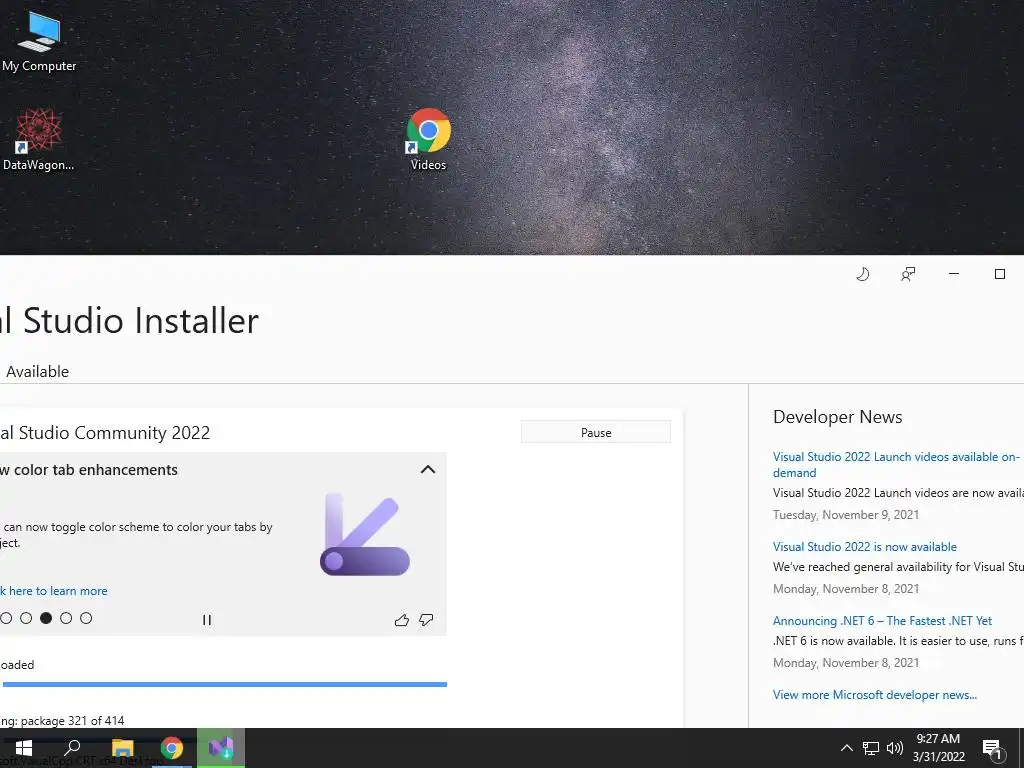Screen dimensions: 1024x768
Task: Open taskbar search magnifier
Action: [x=72, y=748]
